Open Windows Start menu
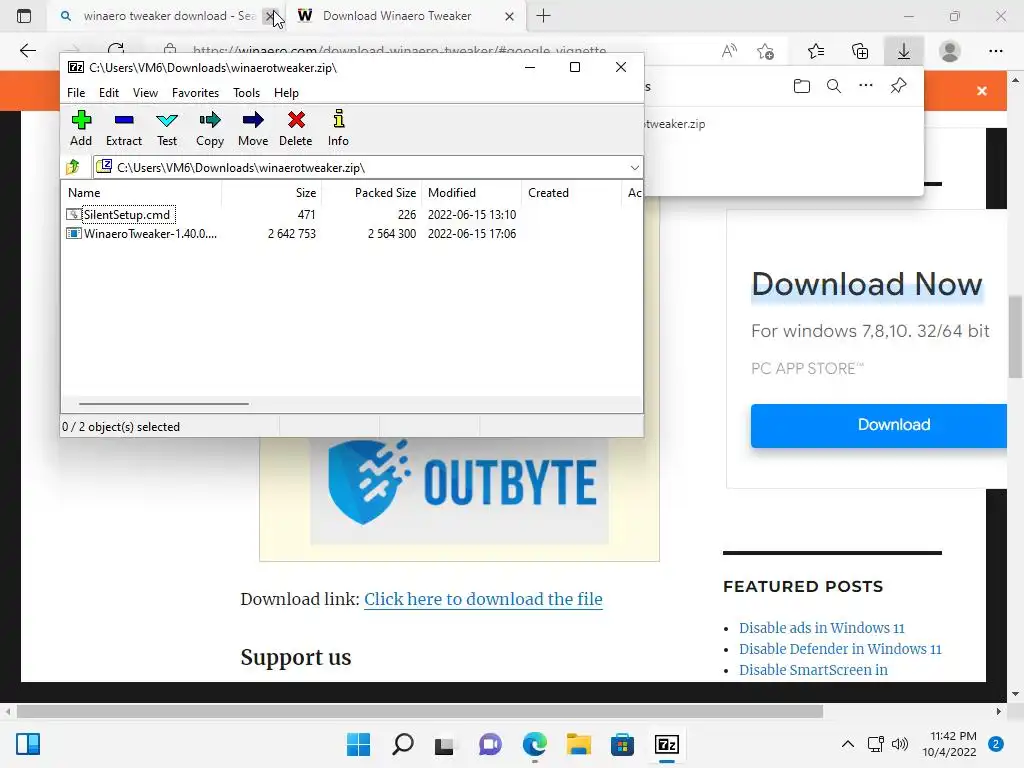Viewport: 1024px width, 768px height. click(x=358, y=744)
